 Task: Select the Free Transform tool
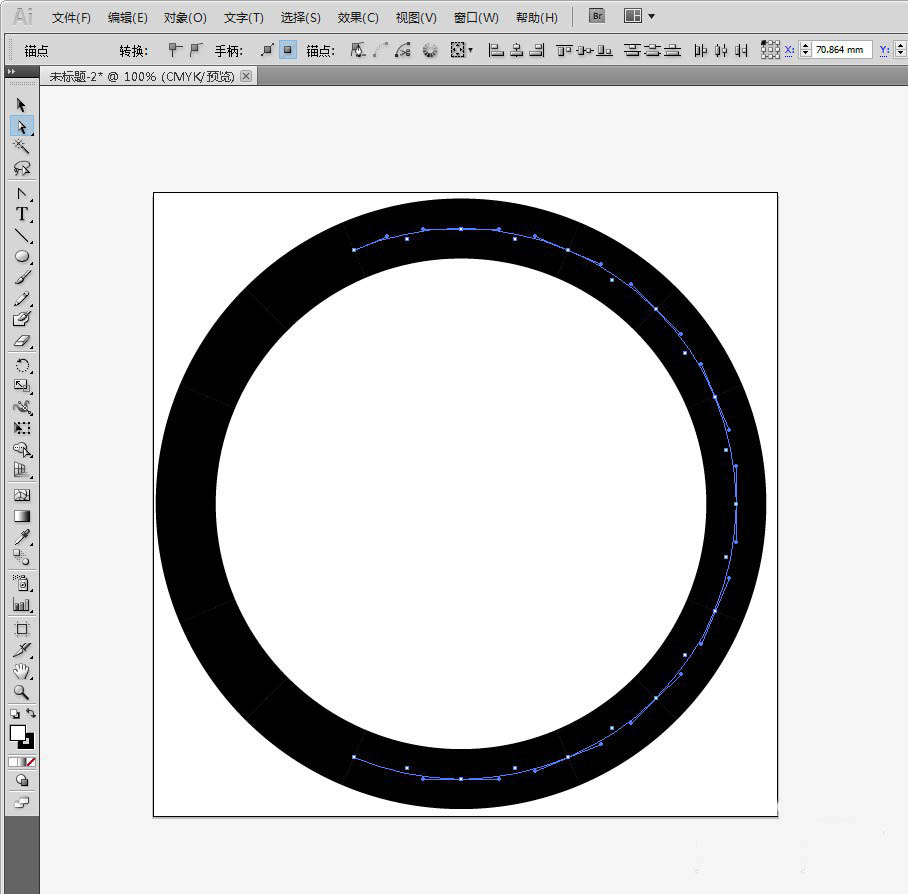point(21,428)
